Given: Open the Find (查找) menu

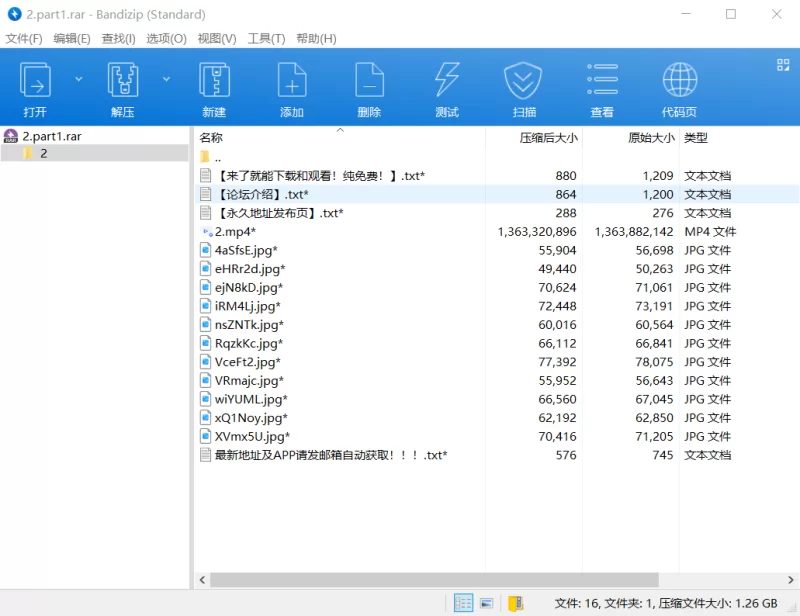Looking at the screenshot, I should (118, 39).
